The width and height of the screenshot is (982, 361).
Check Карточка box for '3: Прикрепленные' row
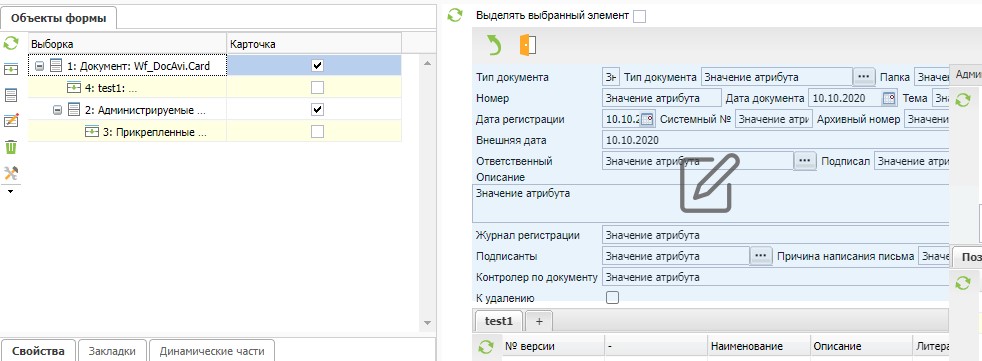(x=318, y=132)
